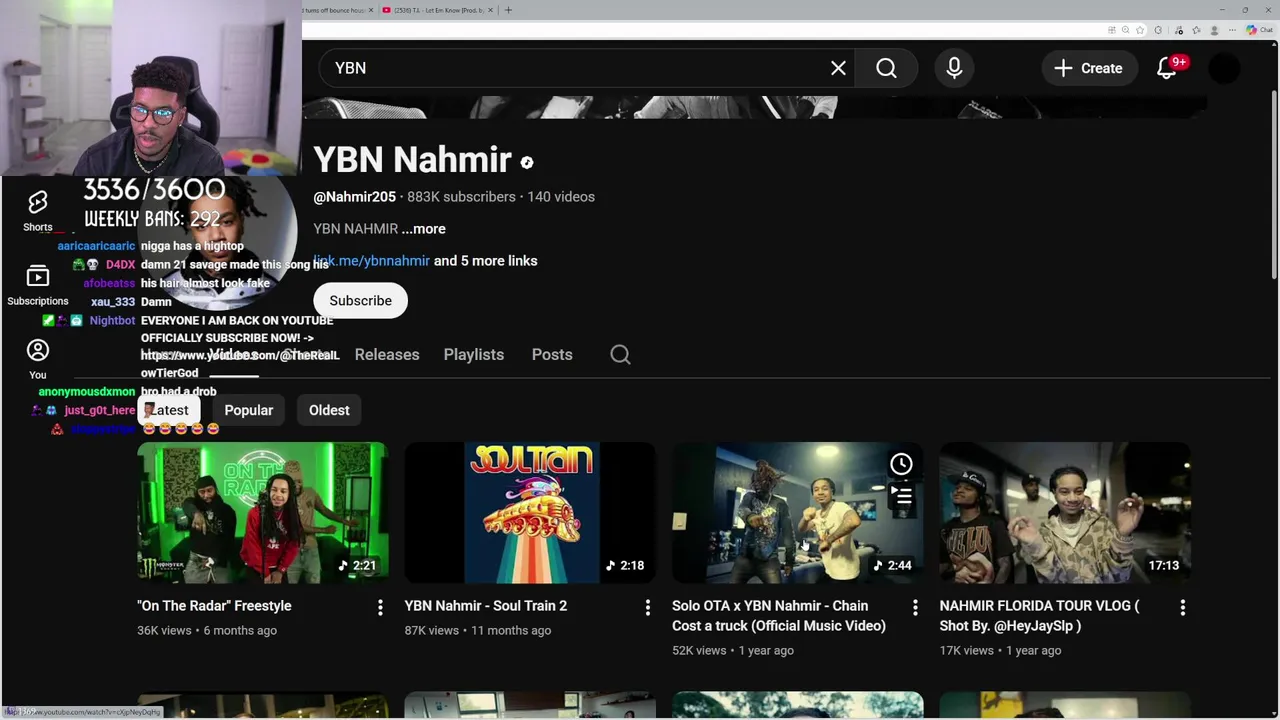Open the browser profile icon
Image resolution: width=1280 pixels, height=720 pixels.
click(1214, 31)
